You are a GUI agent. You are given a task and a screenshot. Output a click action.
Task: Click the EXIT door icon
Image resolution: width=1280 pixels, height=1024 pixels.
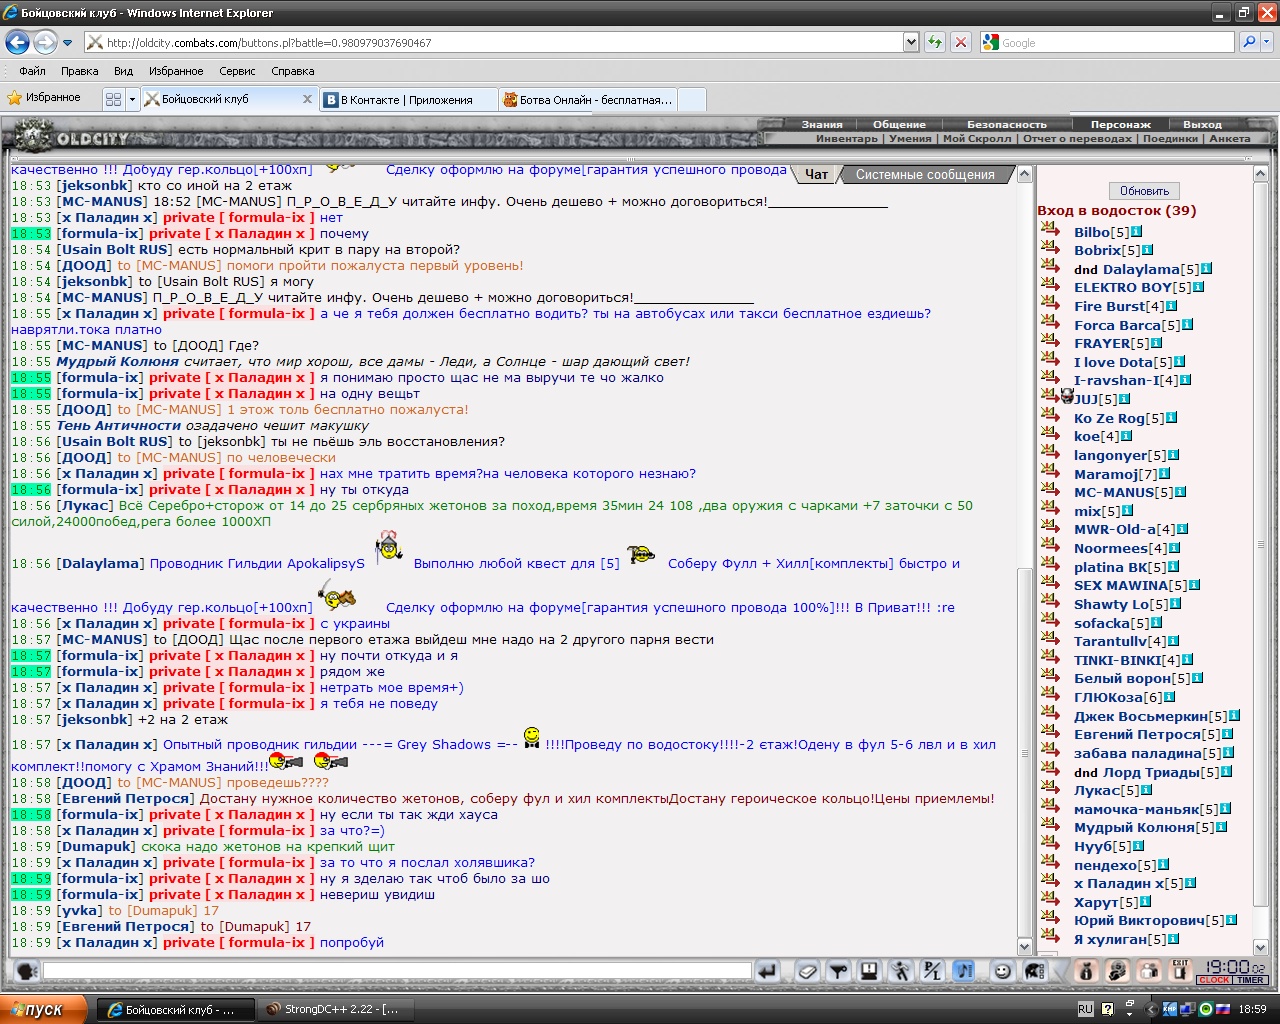(1181, 971)
